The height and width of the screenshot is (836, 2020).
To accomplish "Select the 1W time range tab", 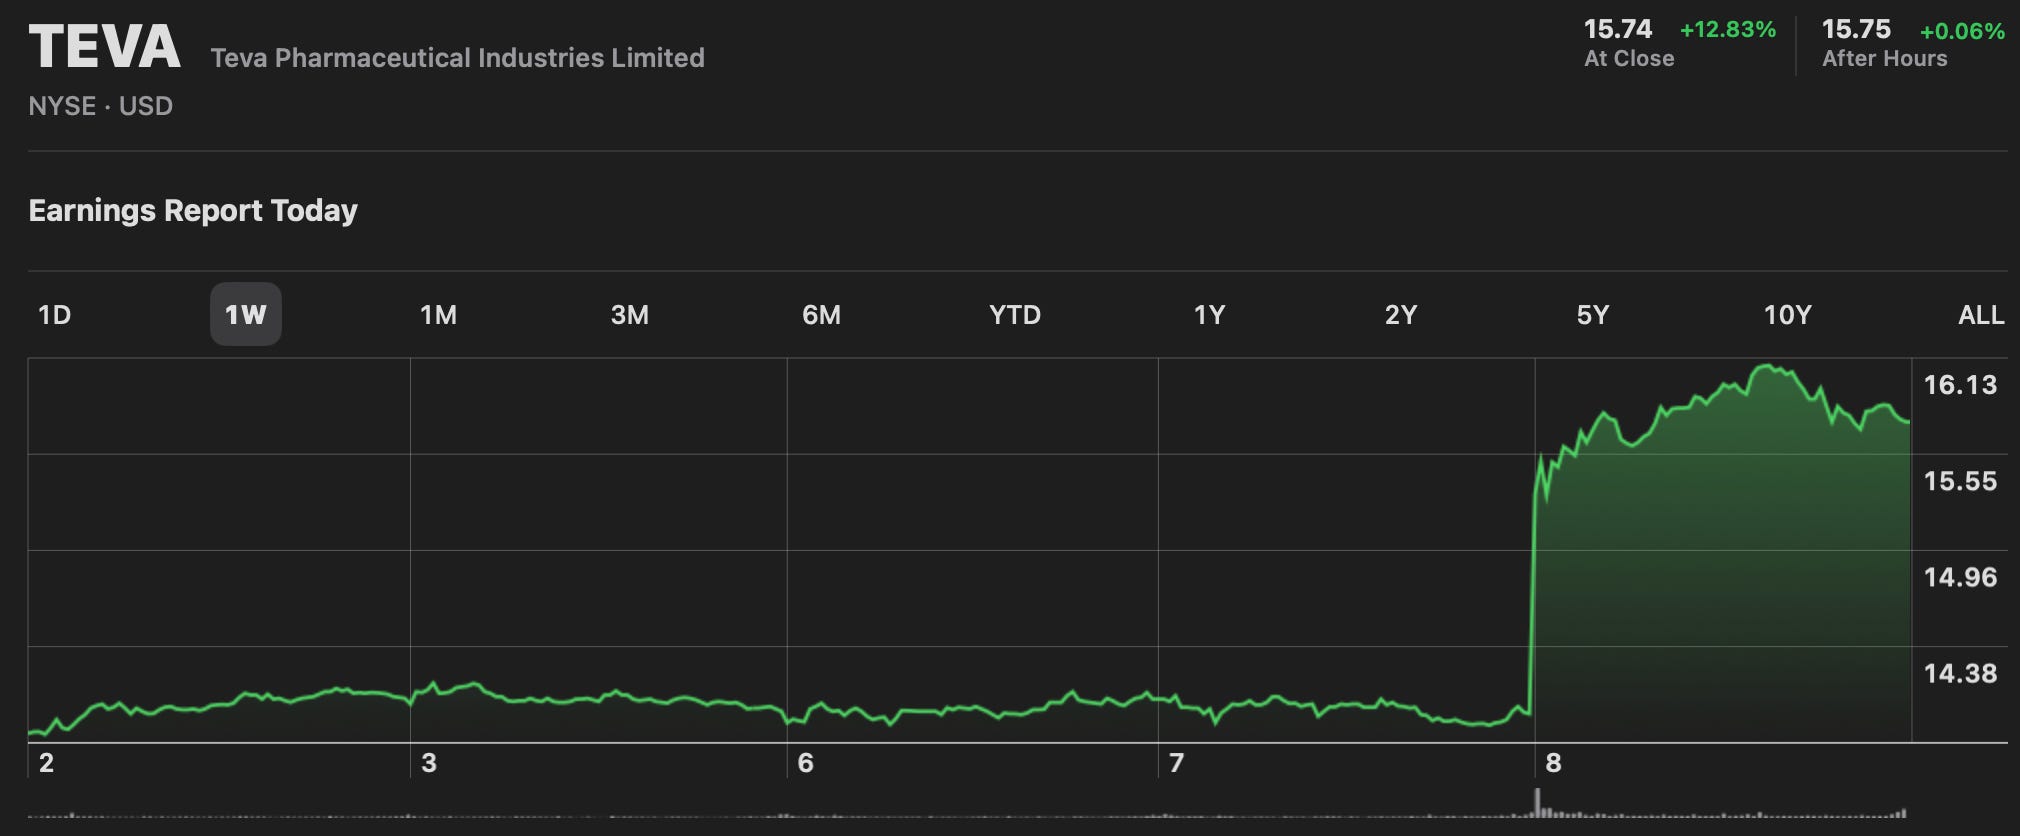I will pos(246,315).
